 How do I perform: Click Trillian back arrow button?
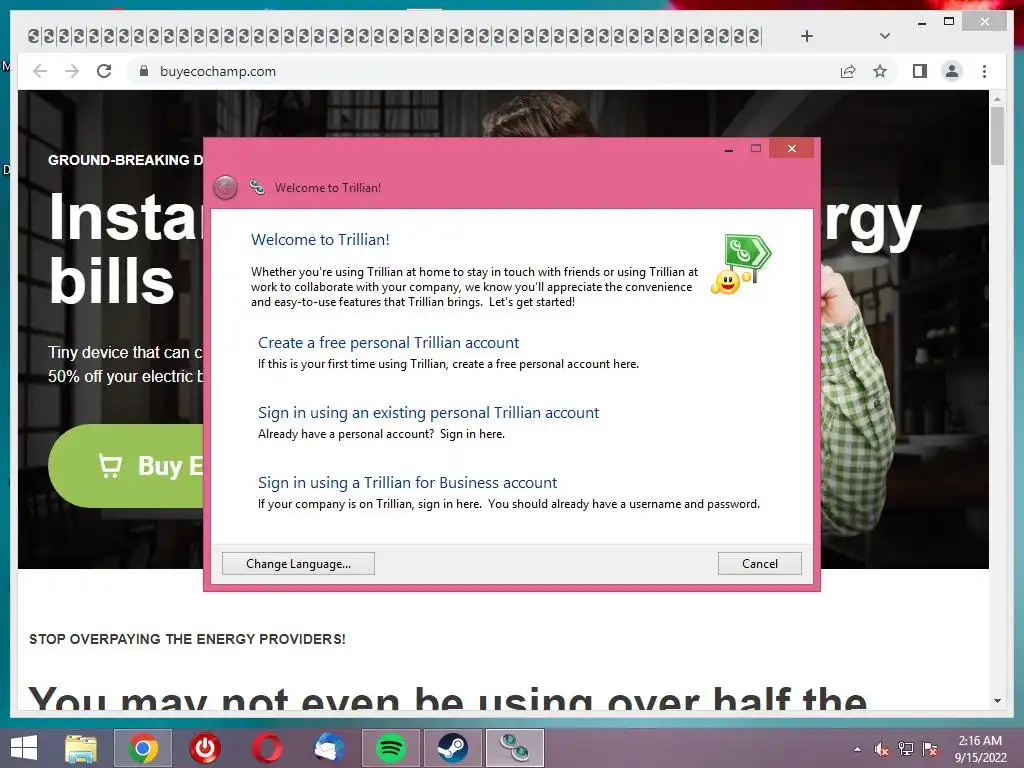225,187
